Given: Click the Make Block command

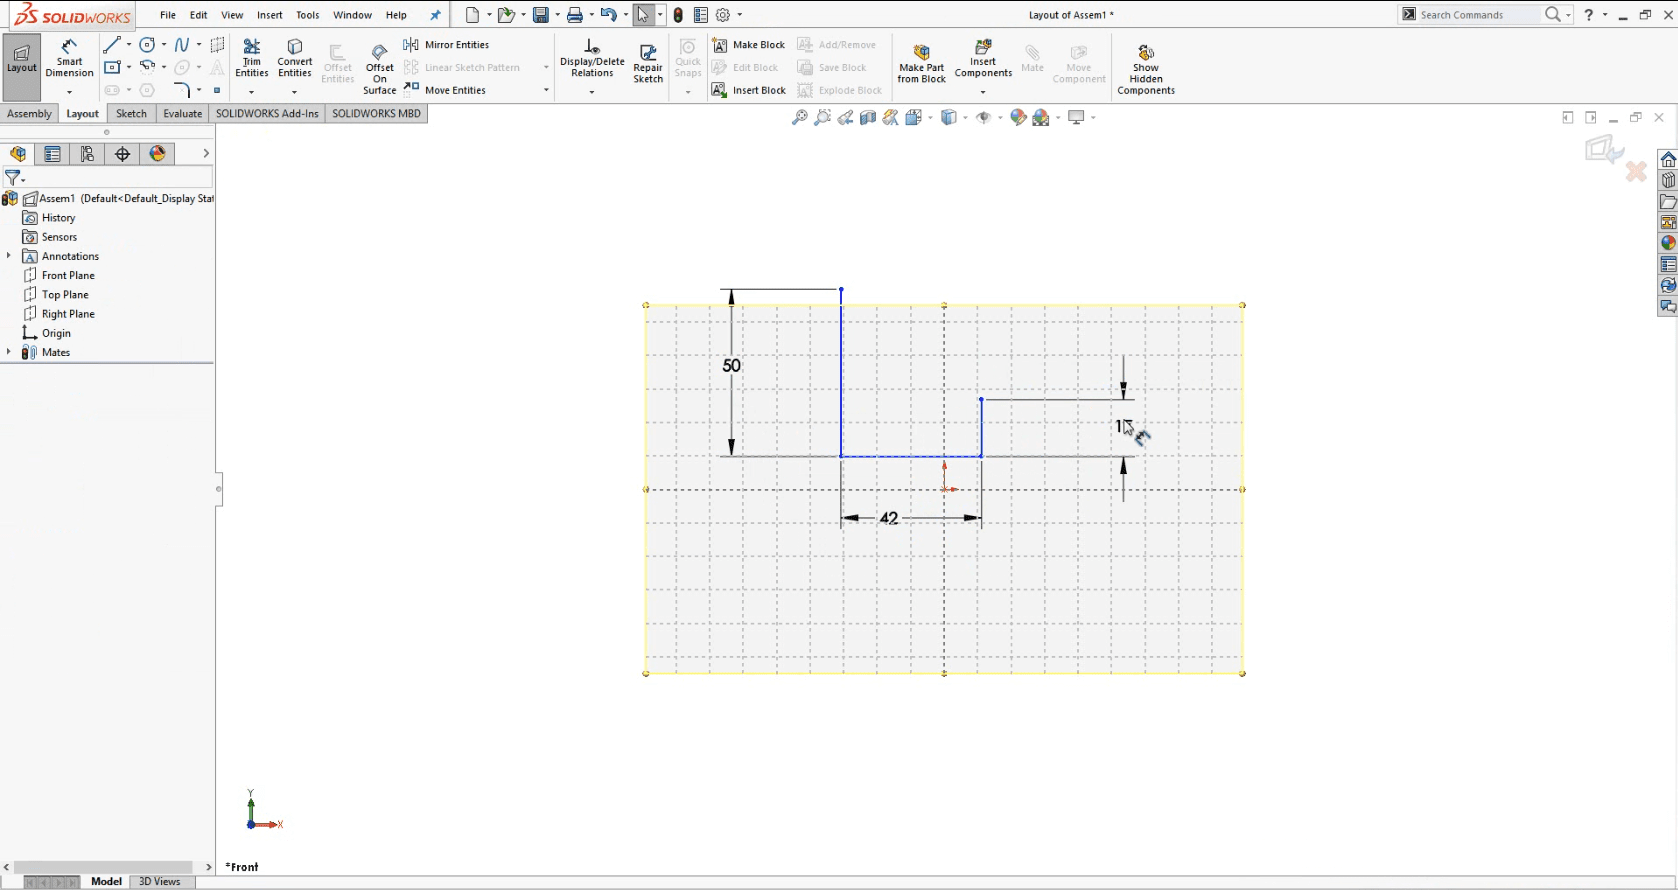Looking at the screenshot, I should coord(748,45).
